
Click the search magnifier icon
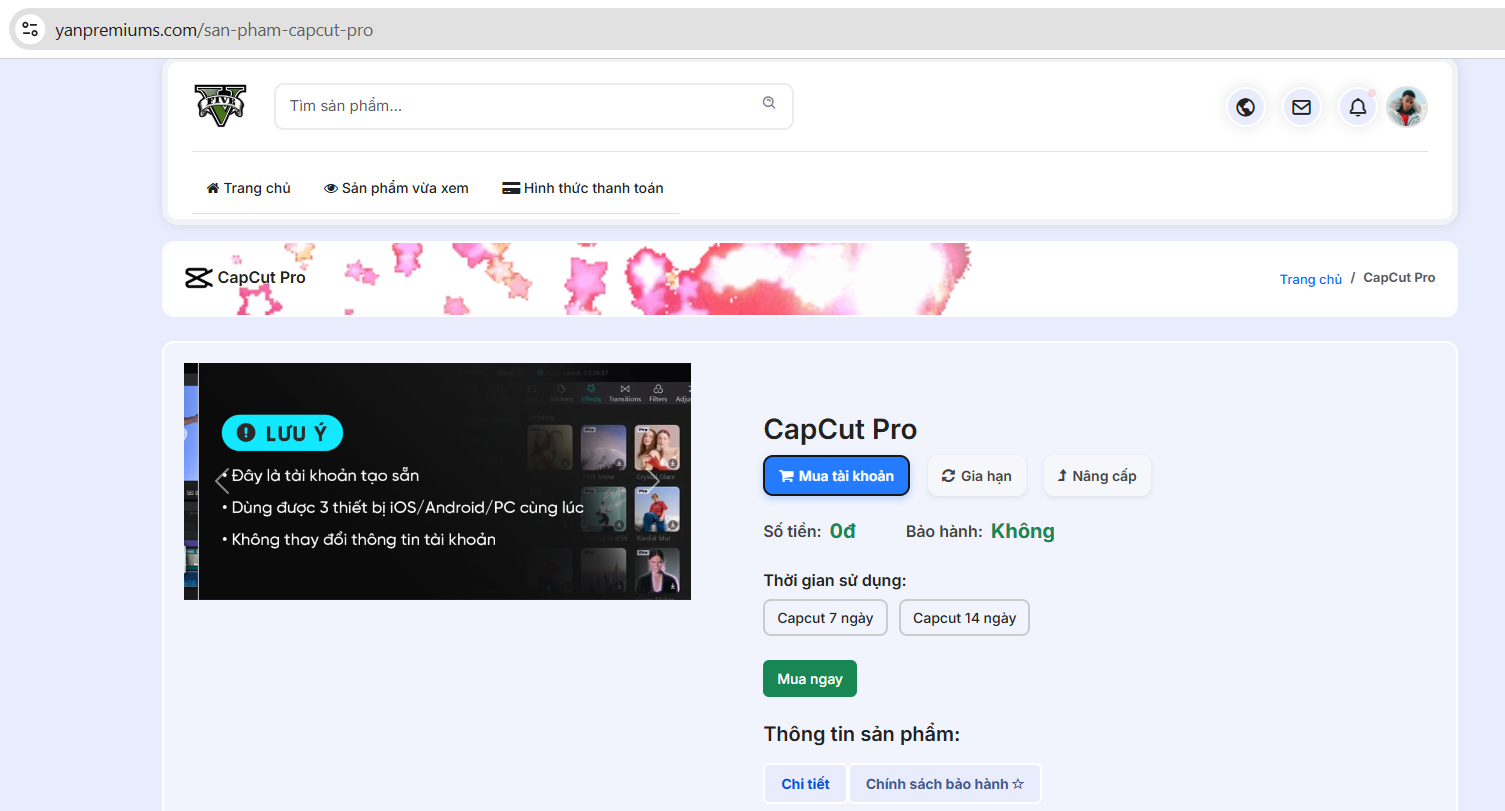(769, 103)
